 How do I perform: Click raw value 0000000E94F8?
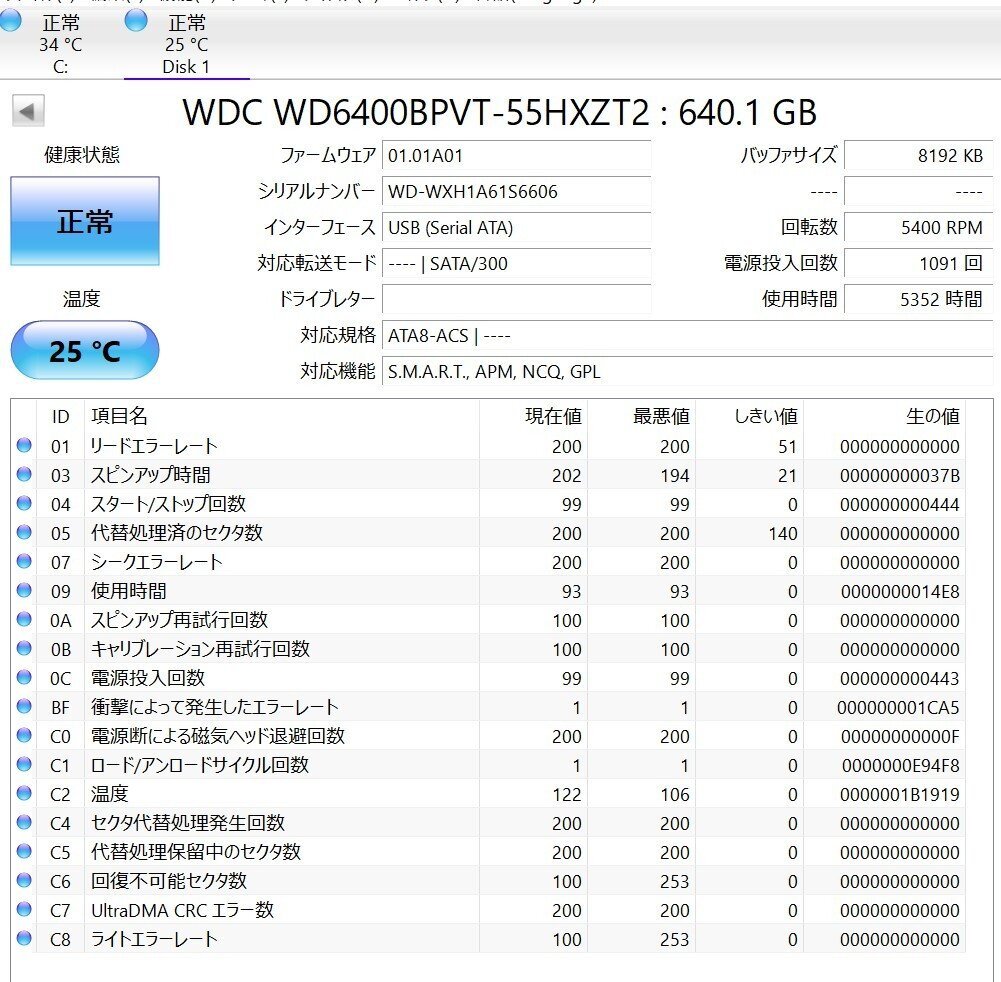900,765
